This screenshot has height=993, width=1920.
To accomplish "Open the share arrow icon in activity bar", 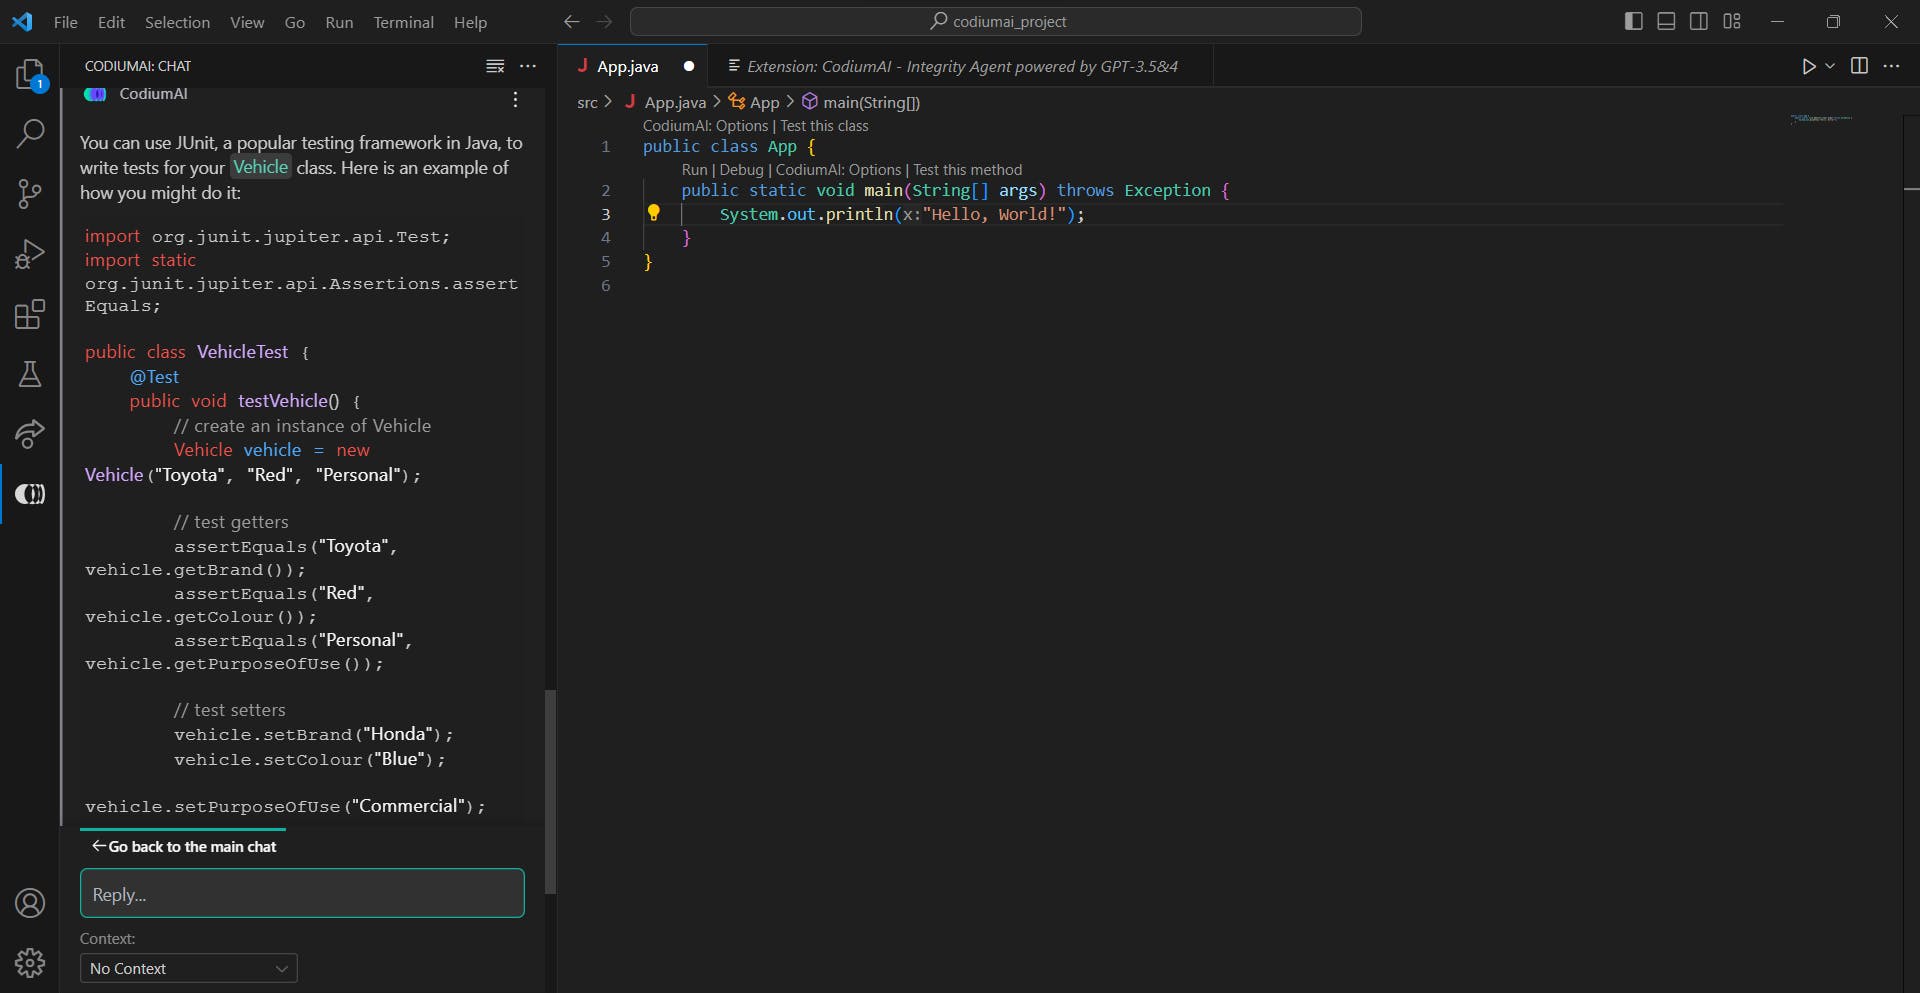I will click(30, 434).
